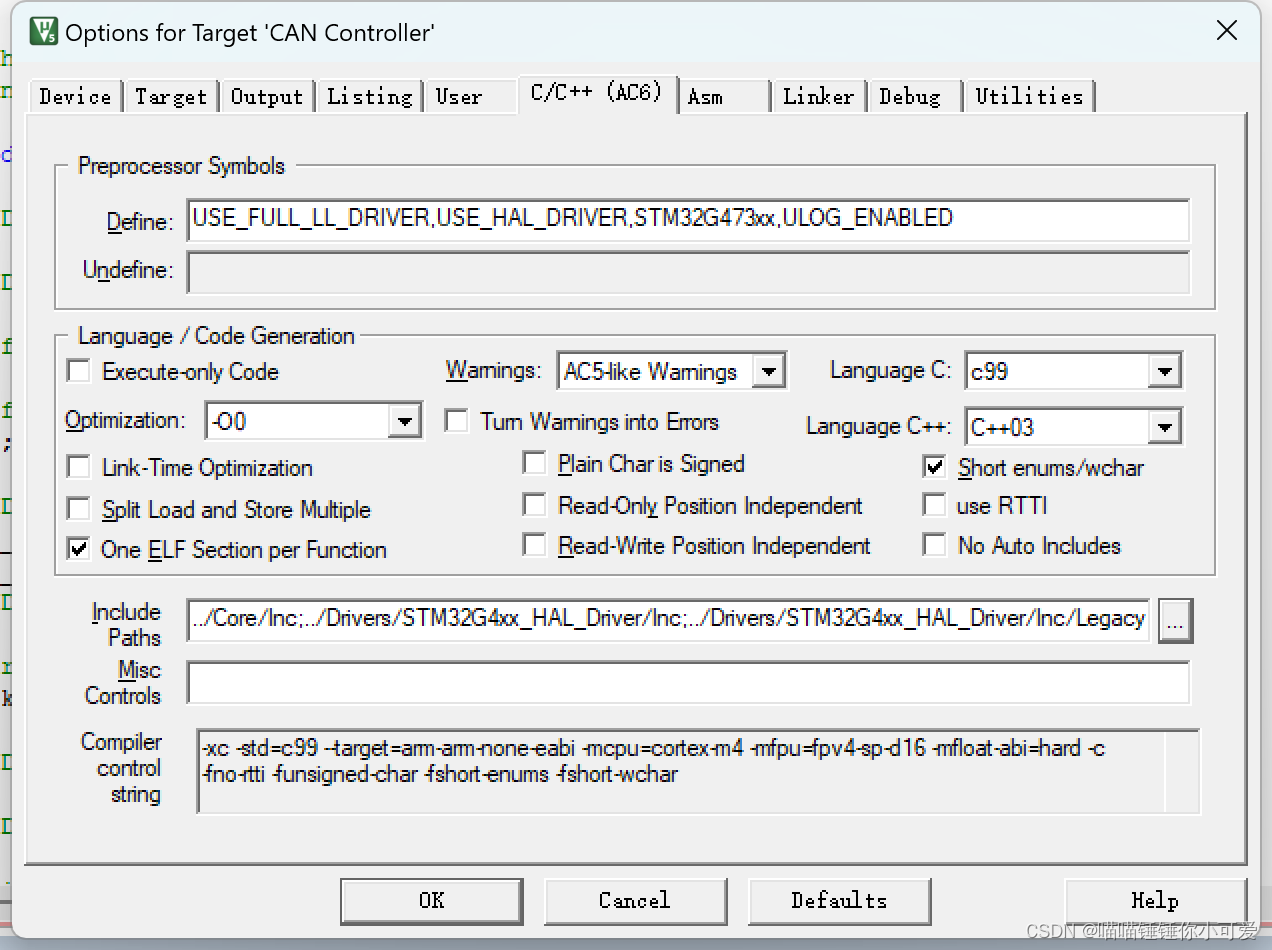1272x950 pixels.
Task: Enable Execute-only Code checkbox
Action: (x=78, y=372)
